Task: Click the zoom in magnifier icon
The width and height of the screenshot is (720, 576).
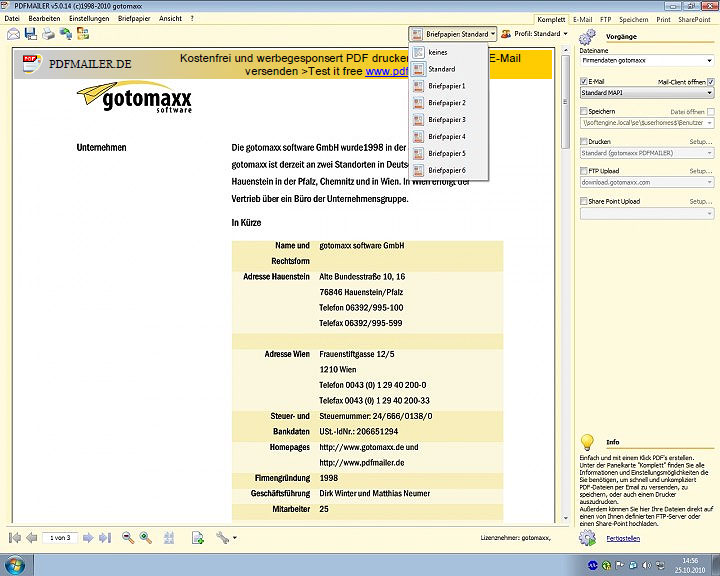Action: pyautogui.click(x=146, y=537)
